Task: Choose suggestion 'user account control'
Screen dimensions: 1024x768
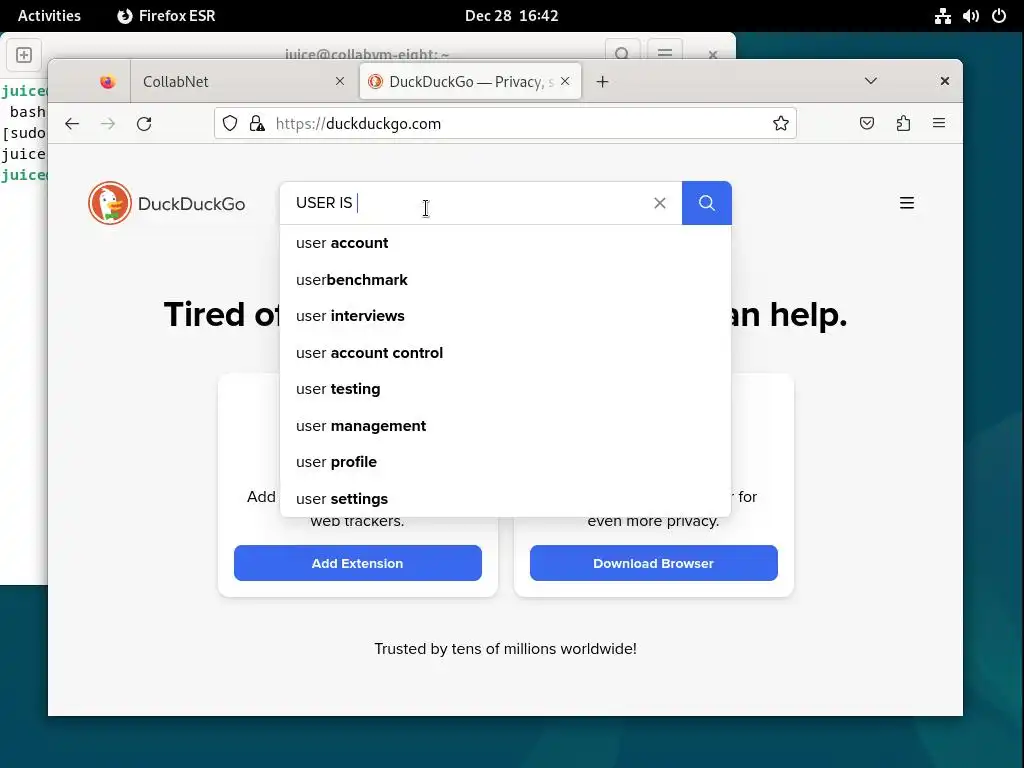Action: (505, 353)
